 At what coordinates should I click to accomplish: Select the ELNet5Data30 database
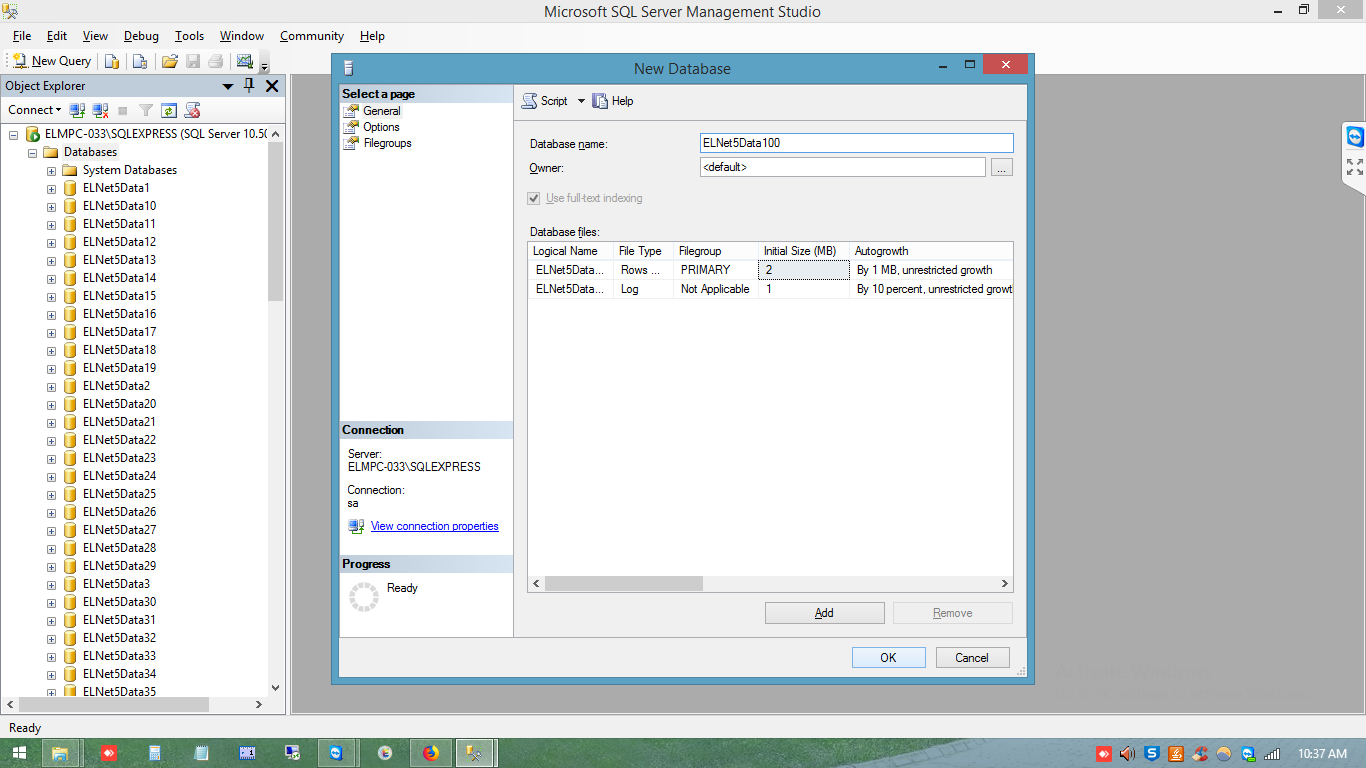tap(119, 602)
